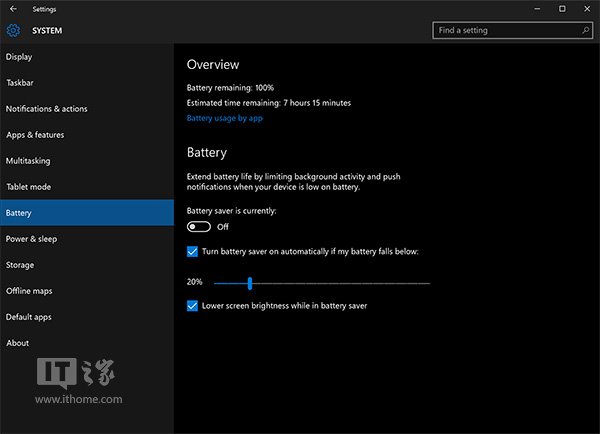Select Multitasking from sidebar

[28, 161]
